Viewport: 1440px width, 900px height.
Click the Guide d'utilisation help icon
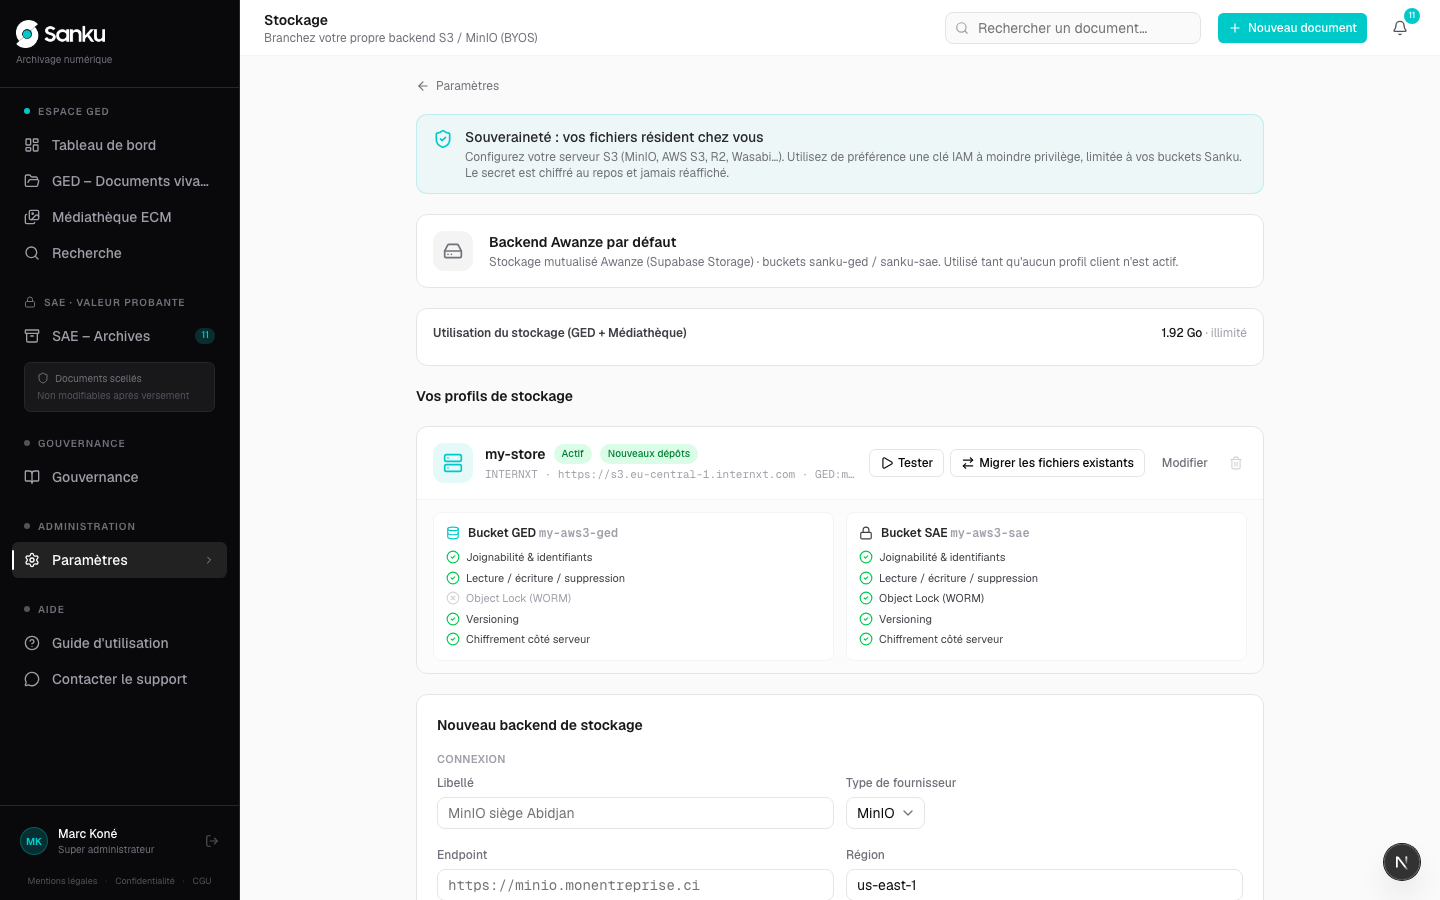[32, 643]
